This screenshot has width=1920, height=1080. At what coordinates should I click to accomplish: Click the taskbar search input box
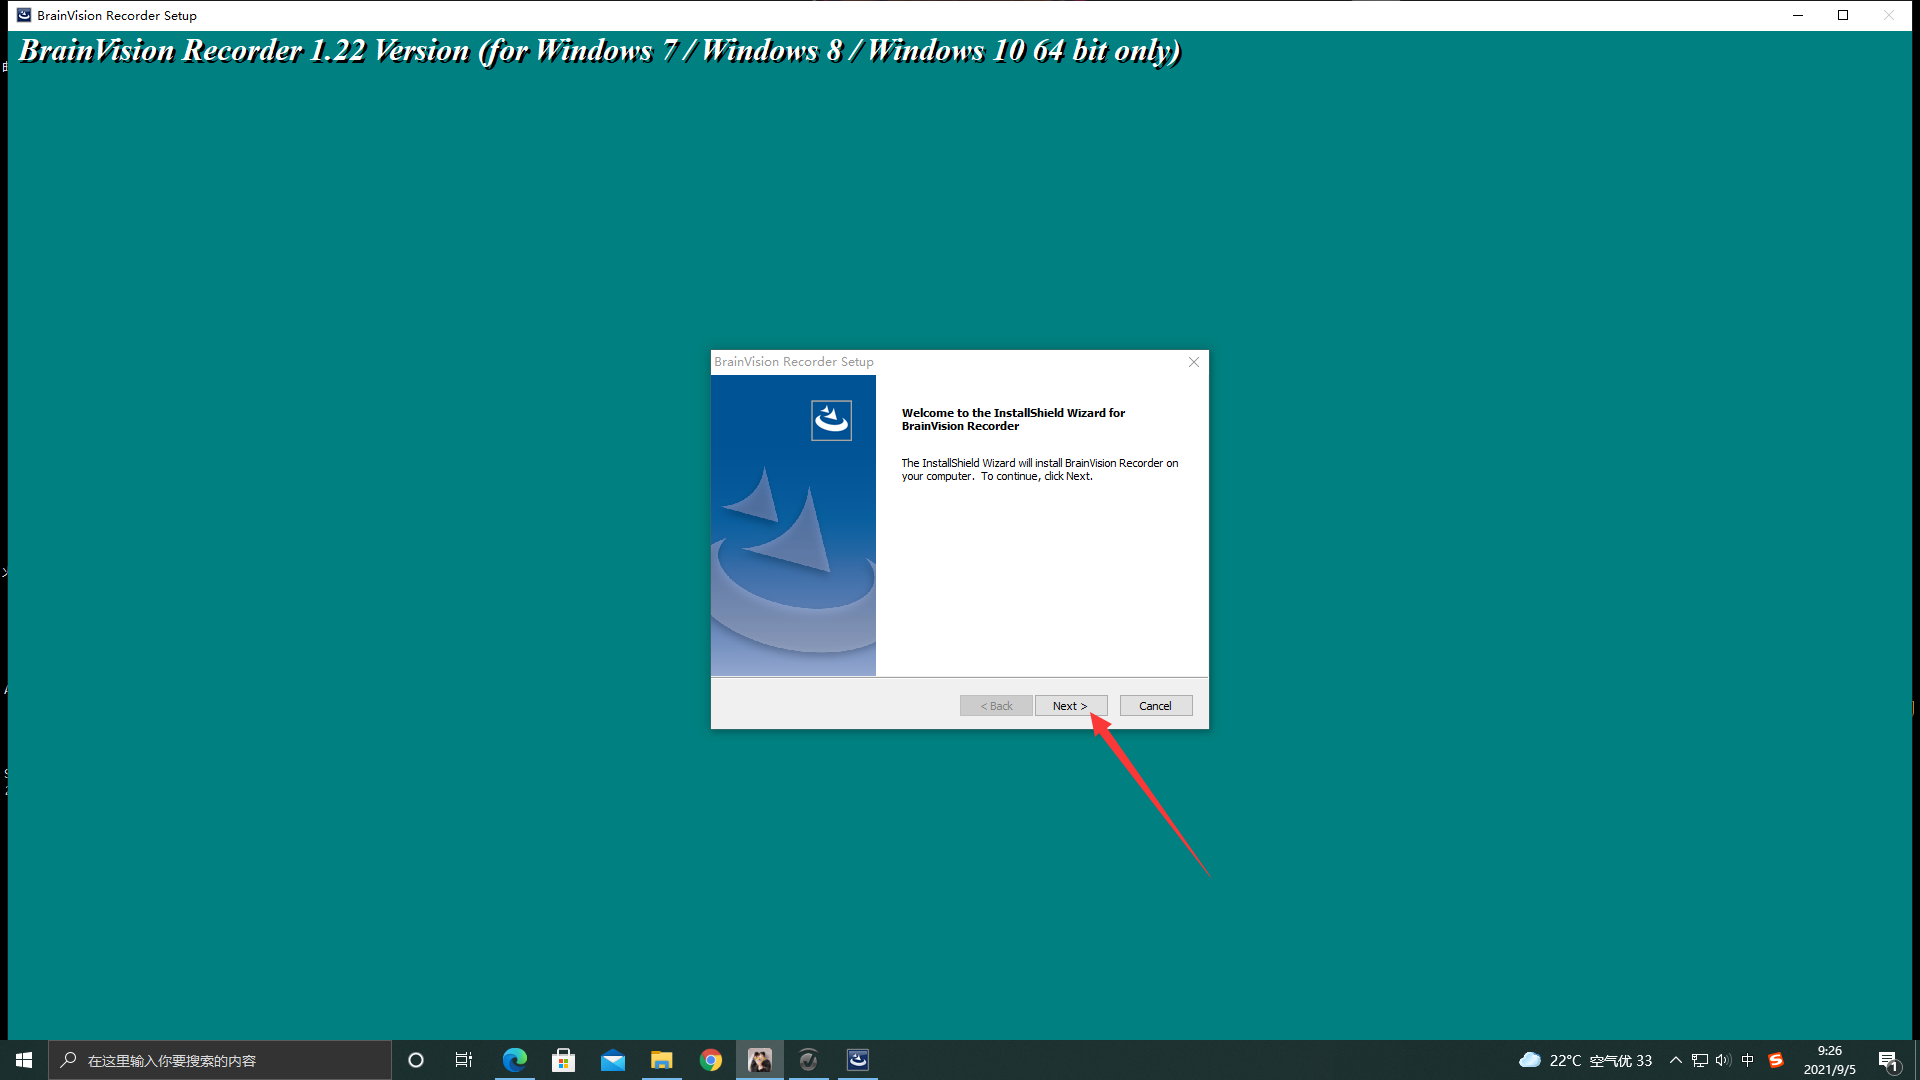[x=220, y=1060]
